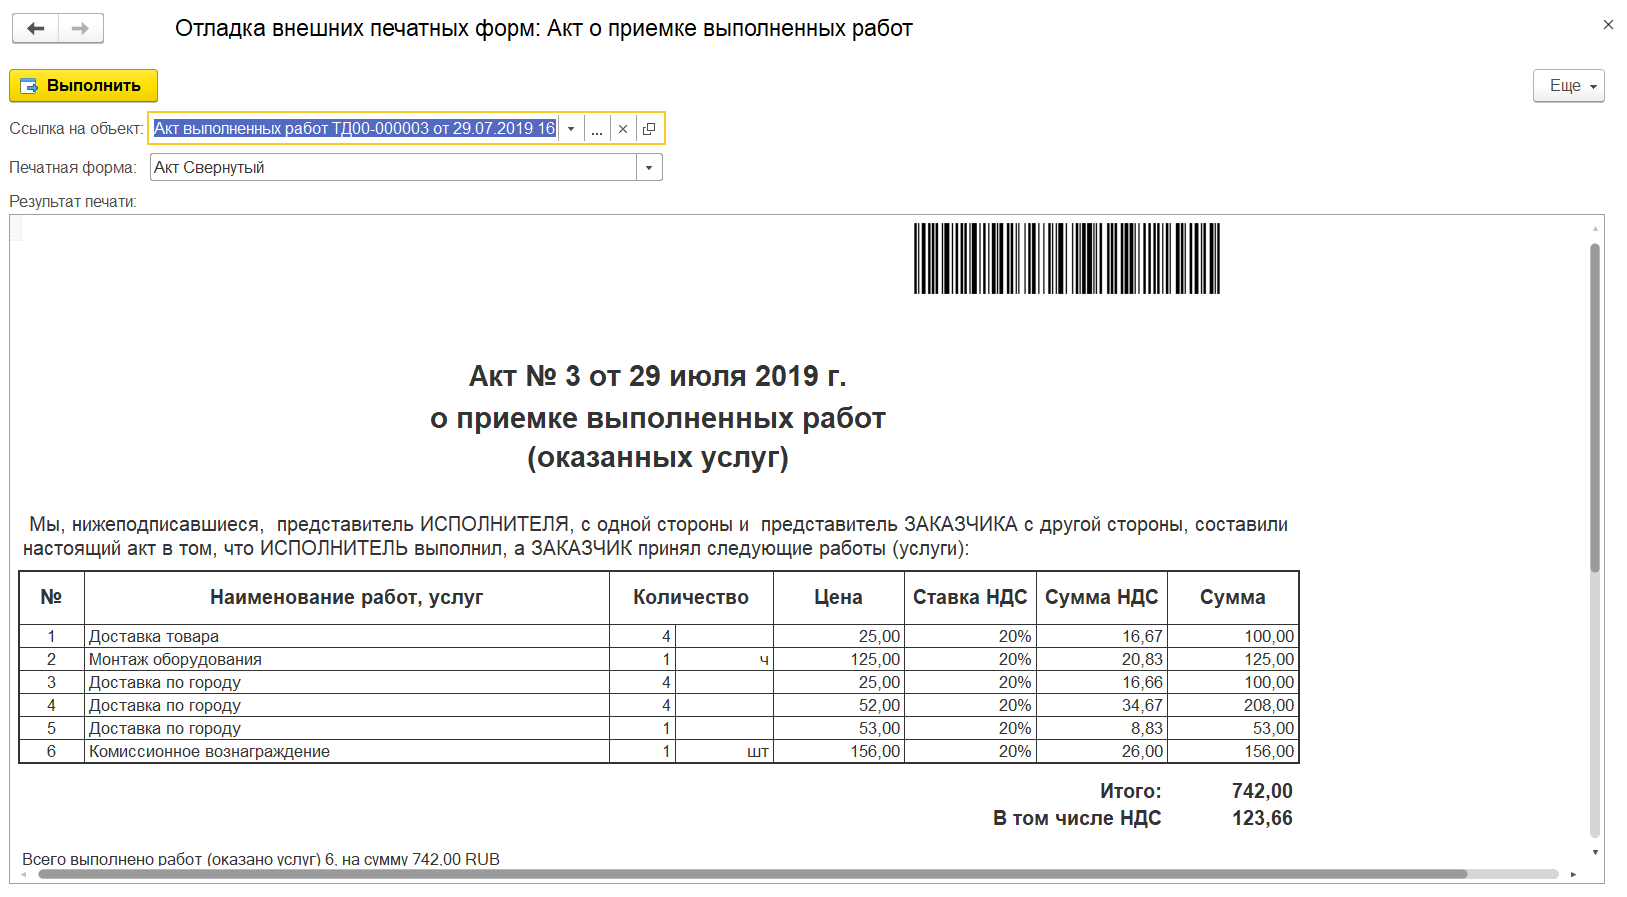Click the total value '742,00'
The image size is (1627, 897).
[x=1262, y=791]
